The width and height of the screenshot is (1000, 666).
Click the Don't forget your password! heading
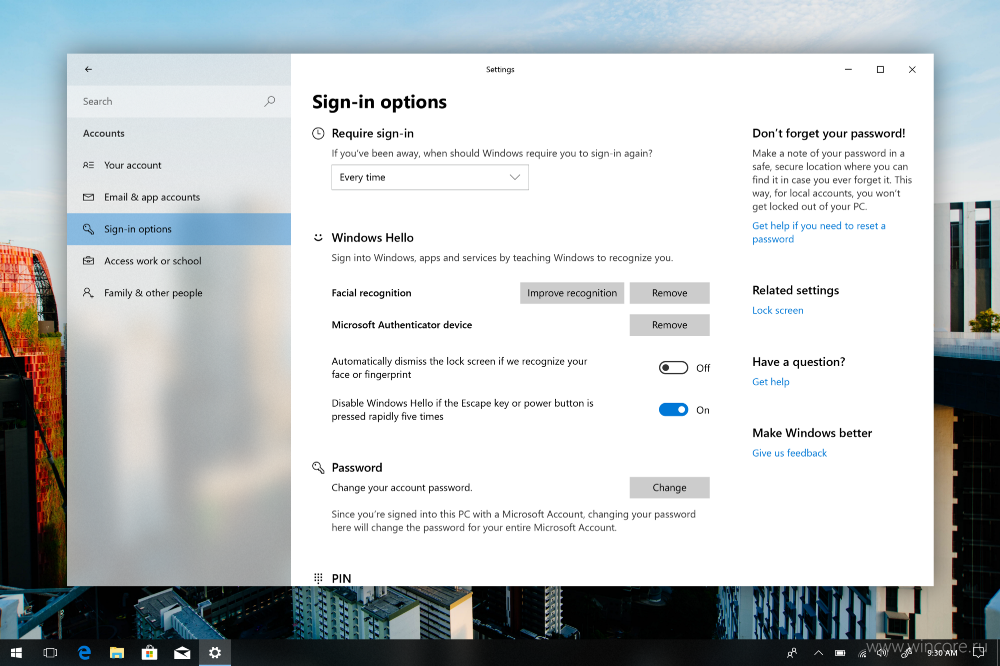[x=828, y=133]
